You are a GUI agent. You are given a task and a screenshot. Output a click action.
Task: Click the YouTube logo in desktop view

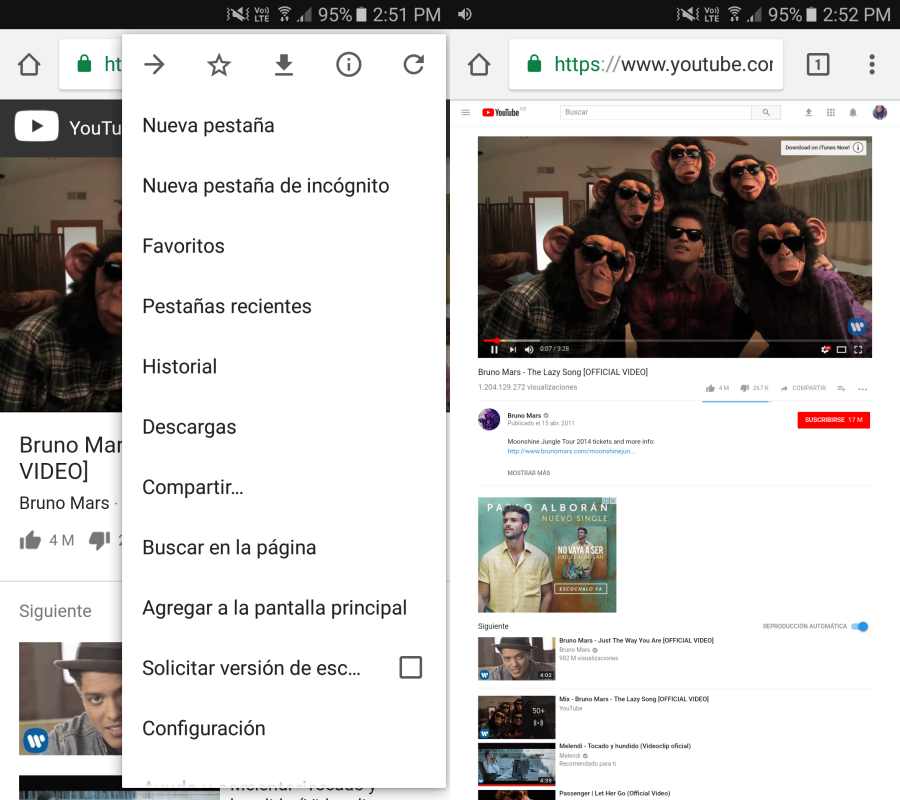click(501, 112)
